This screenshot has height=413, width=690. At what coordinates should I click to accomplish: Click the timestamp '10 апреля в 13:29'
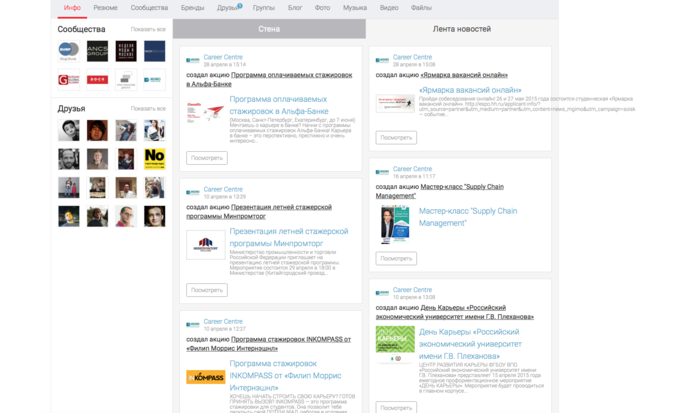coord(224,197)
